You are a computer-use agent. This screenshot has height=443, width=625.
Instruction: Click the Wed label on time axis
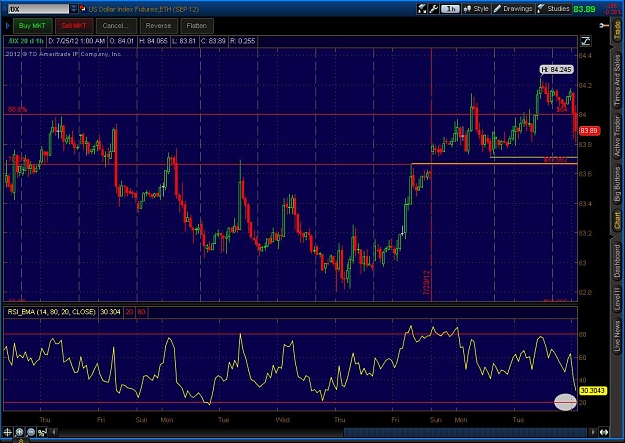pyautogui.click(x=283, y=420)
